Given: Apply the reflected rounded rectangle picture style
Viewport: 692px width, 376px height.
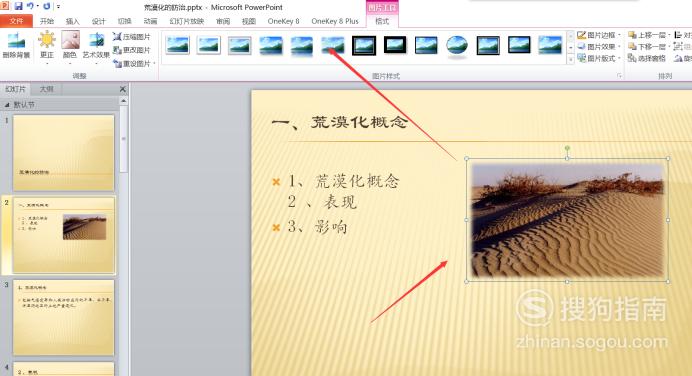Looking at the screenshot, I should (302, 45).
